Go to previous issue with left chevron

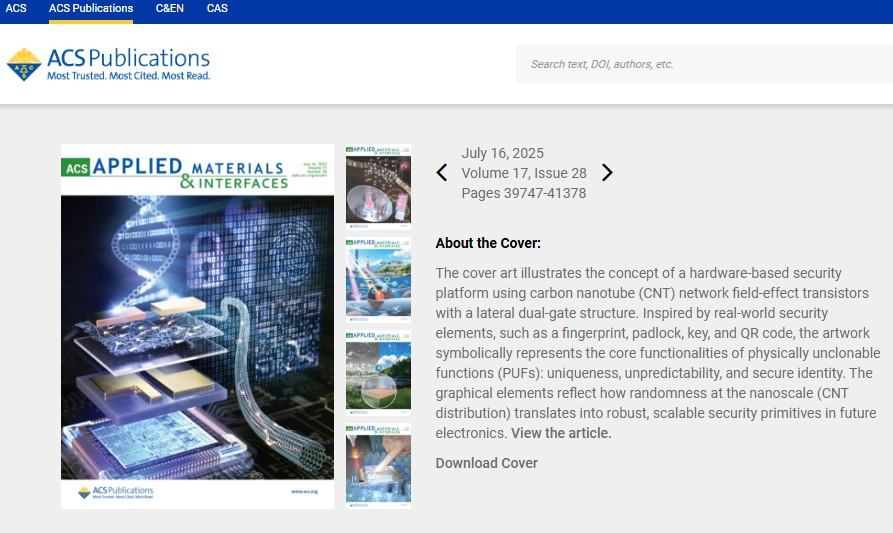pyautogui.click(x=442, y=173)
